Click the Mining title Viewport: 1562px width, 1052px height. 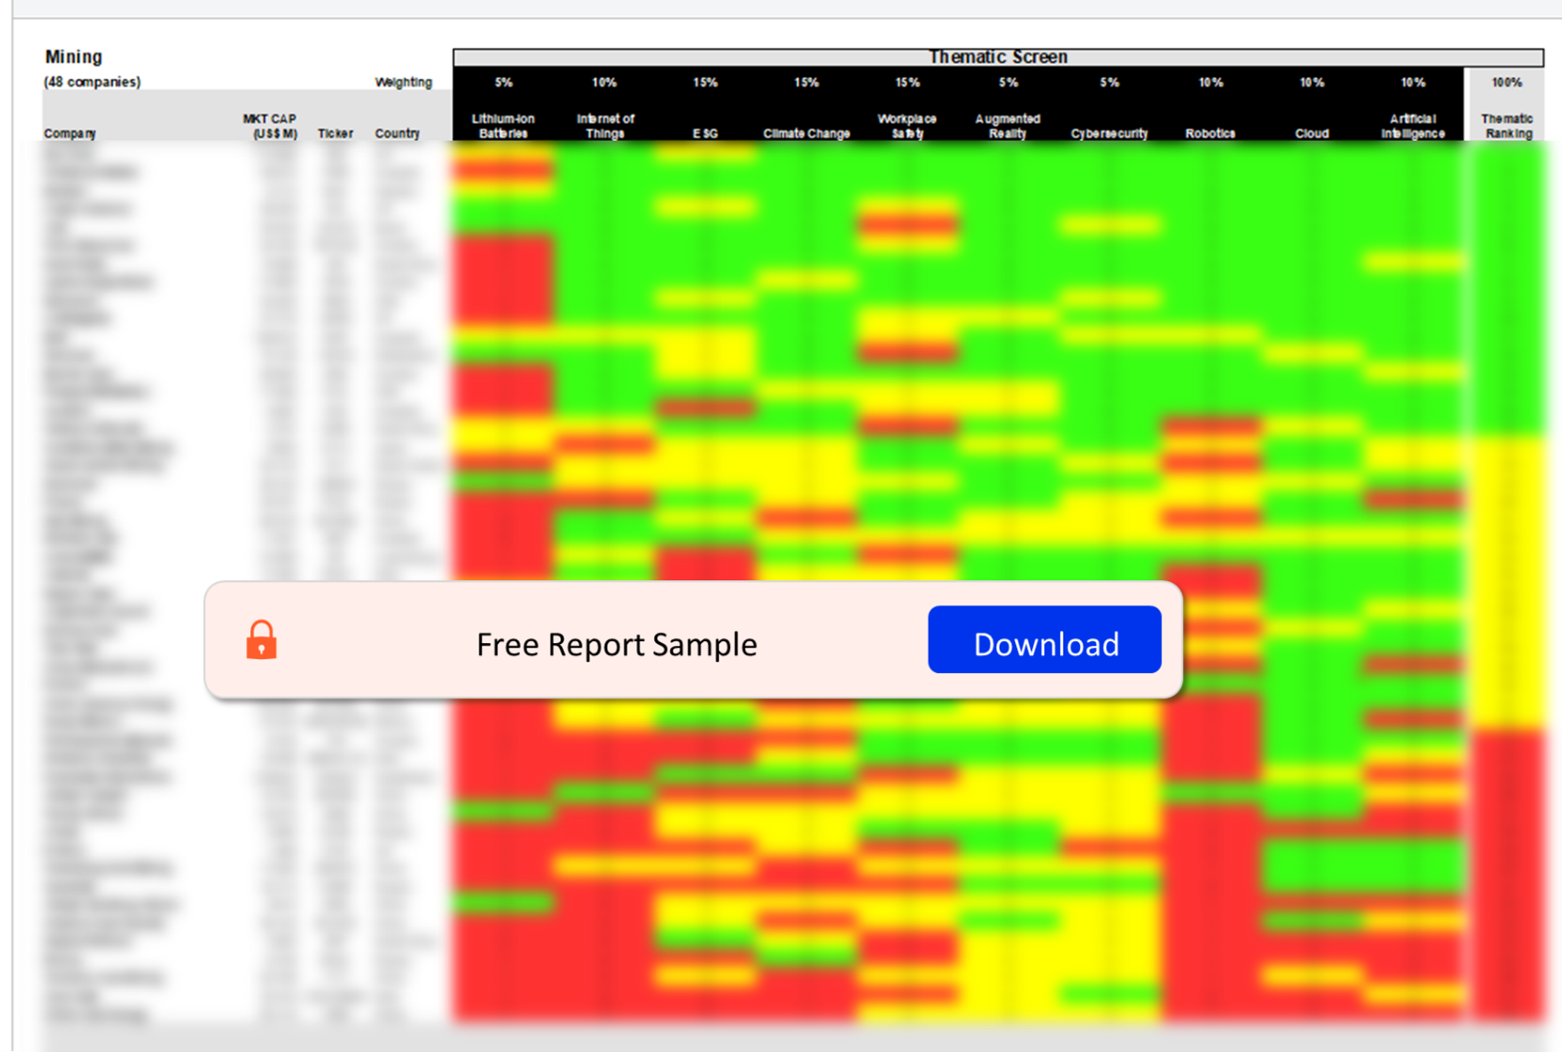(73, 57)
